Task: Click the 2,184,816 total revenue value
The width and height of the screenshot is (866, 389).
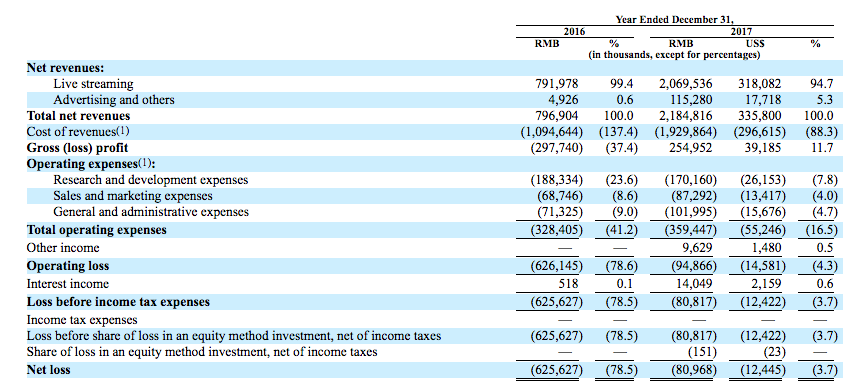Action: (687, 116)
